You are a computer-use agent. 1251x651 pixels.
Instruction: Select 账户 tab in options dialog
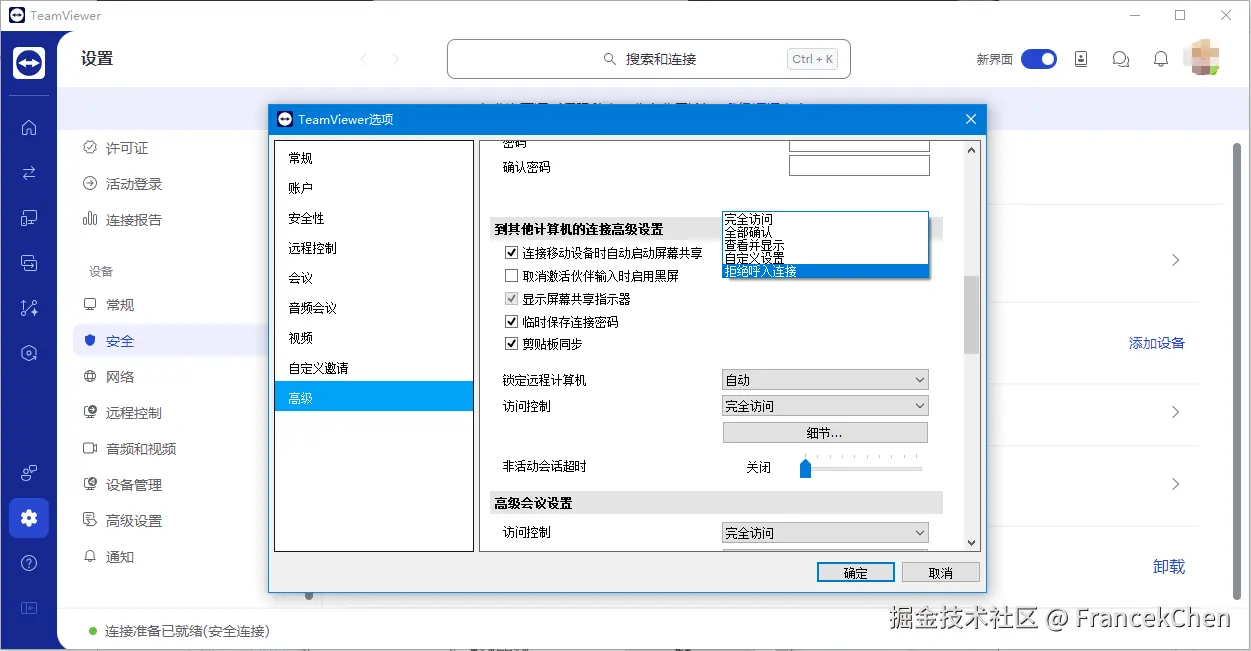(373, 188)
